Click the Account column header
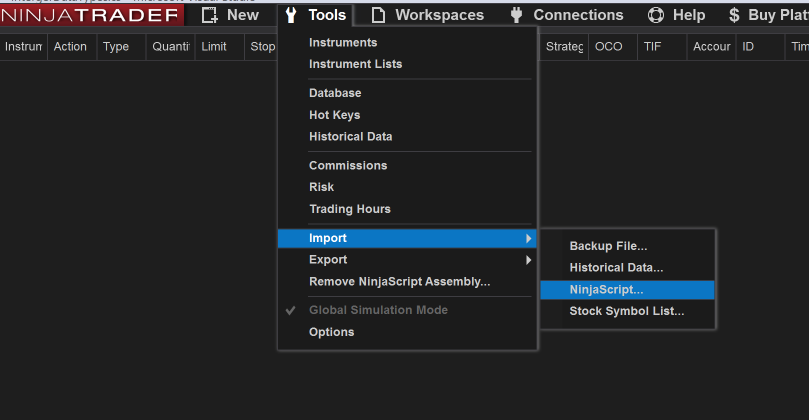Screen dimensions: 809x420 (x=711, y=46)
